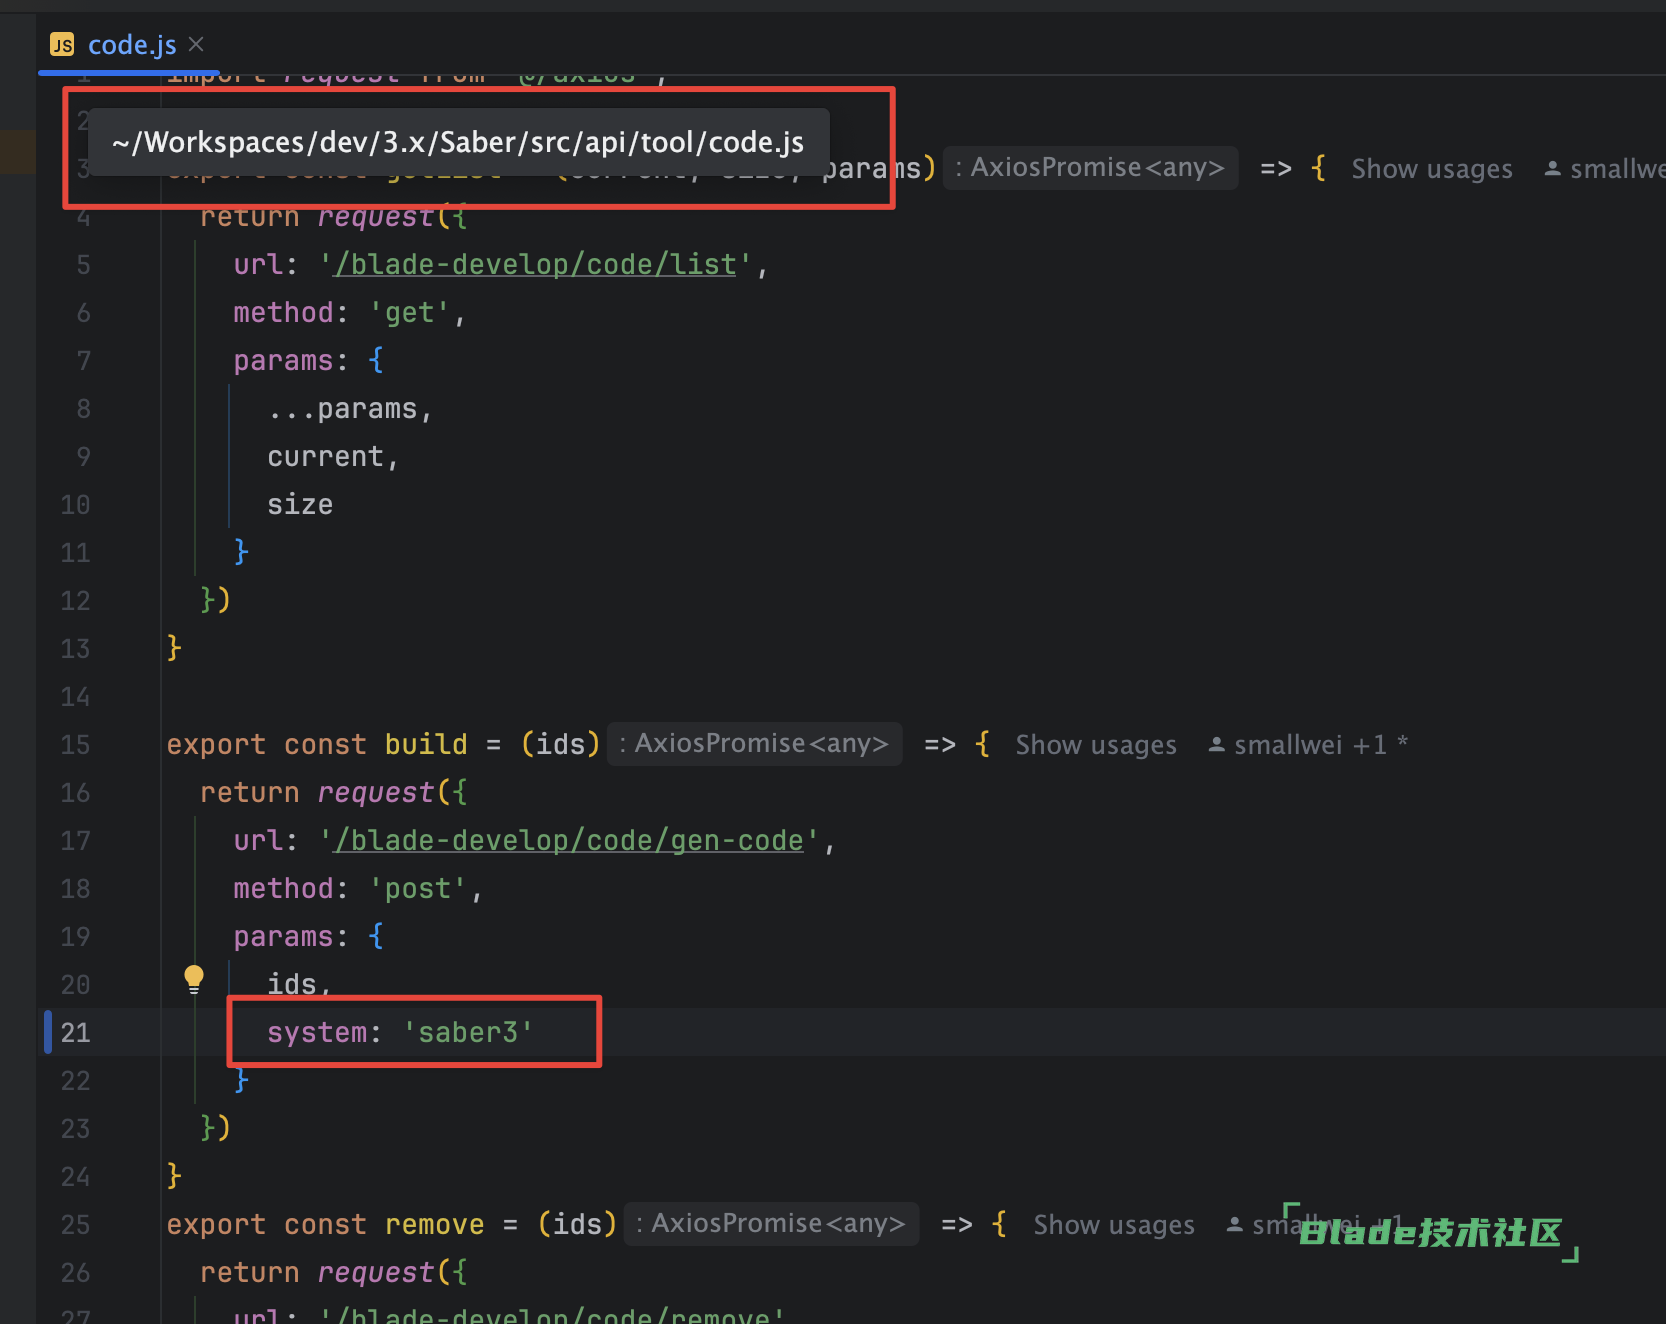Click the AxiosPromise<any> hint on getList line
This screenshot has width=1666, height=1324.
[x=1091, y=168]
